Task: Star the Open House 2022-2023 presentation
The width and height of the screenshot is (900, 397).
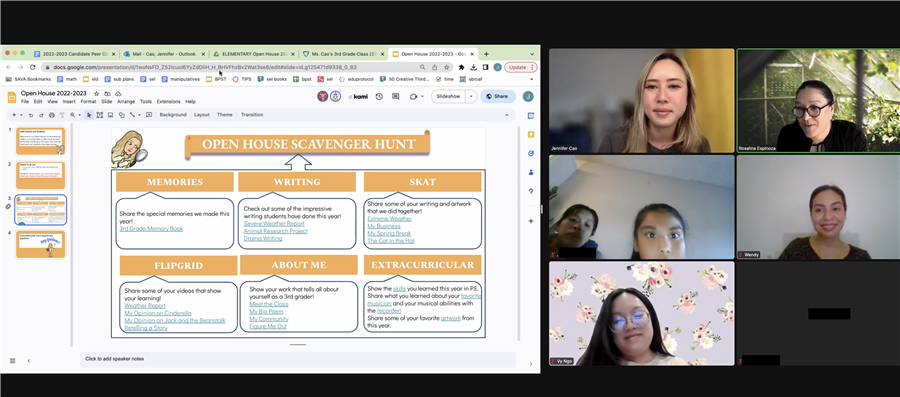Action: (x=96, y=94)
